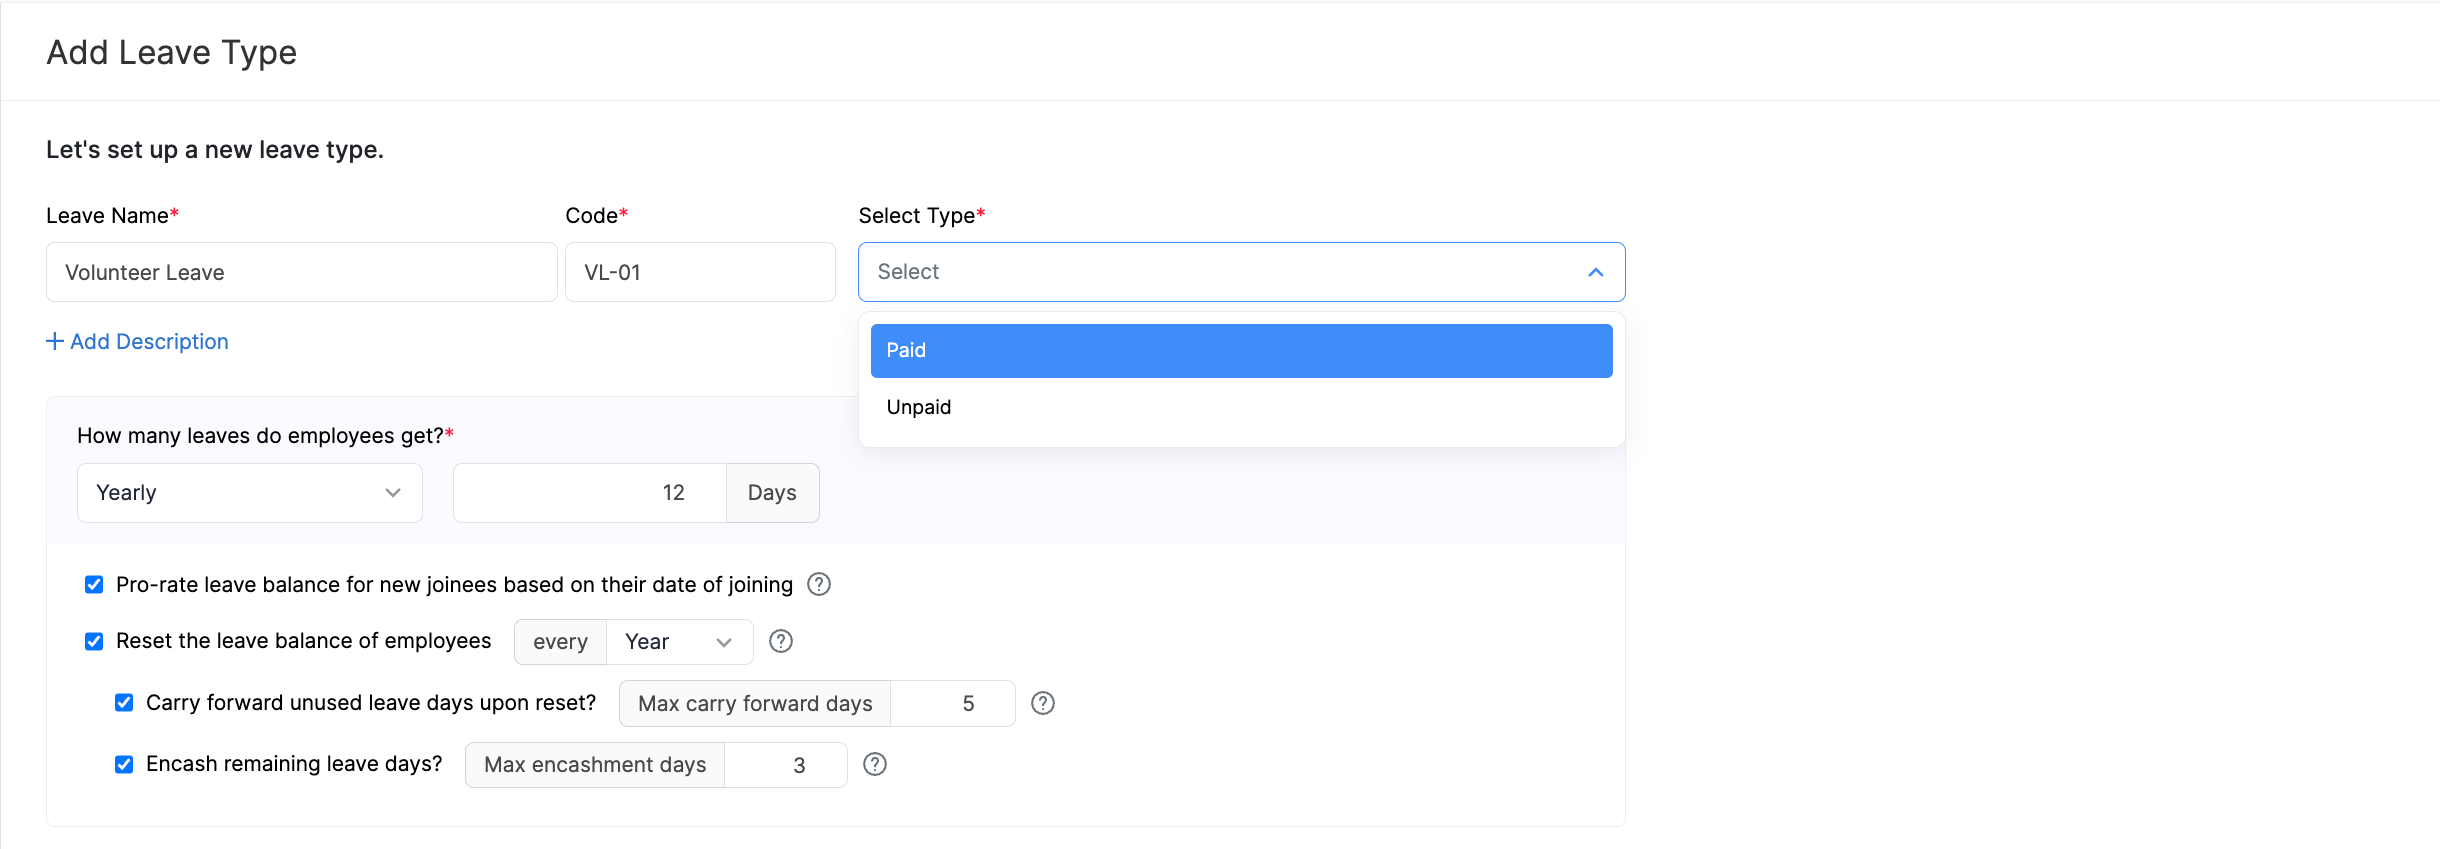Choose Paid from the type options
This screenshot has width=2440, height=849.
point(1240,351)
